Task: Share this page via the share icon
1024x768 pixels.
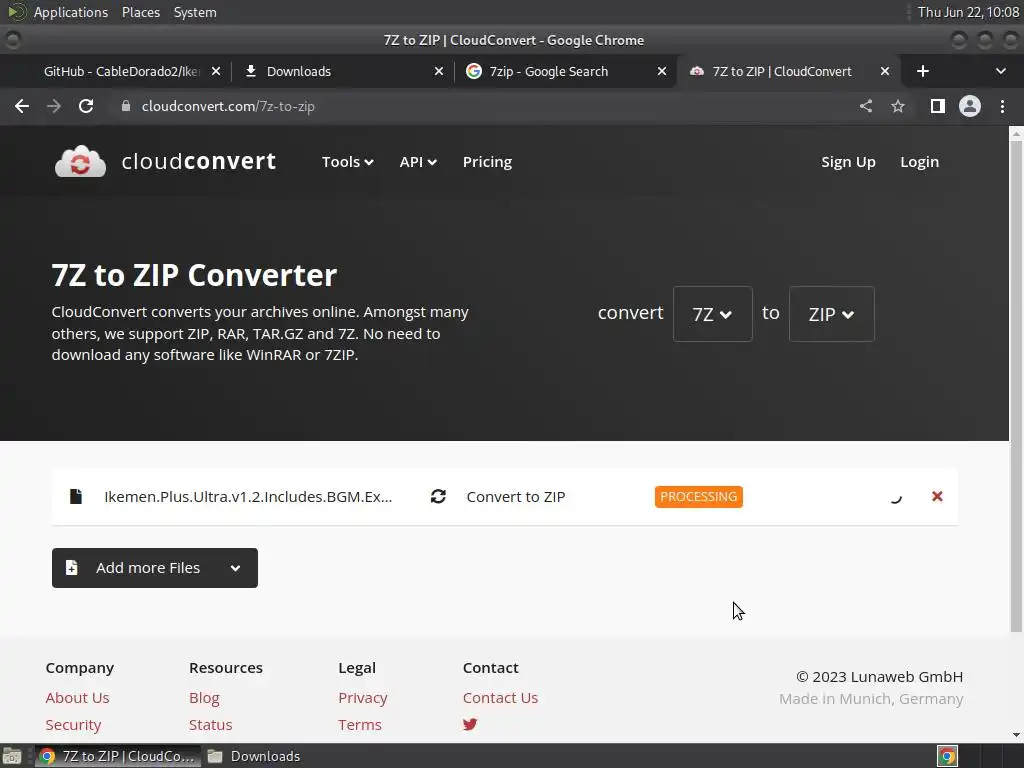Action: point(866,106)
